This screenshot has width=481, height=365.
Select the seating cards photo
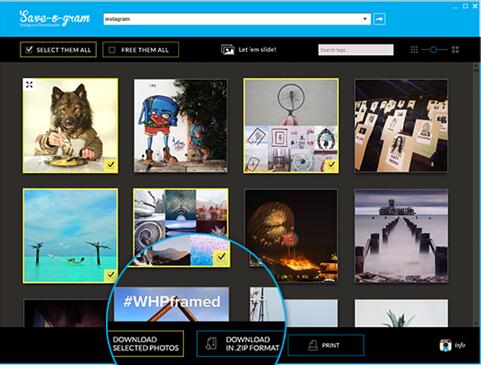pos(401,126)
